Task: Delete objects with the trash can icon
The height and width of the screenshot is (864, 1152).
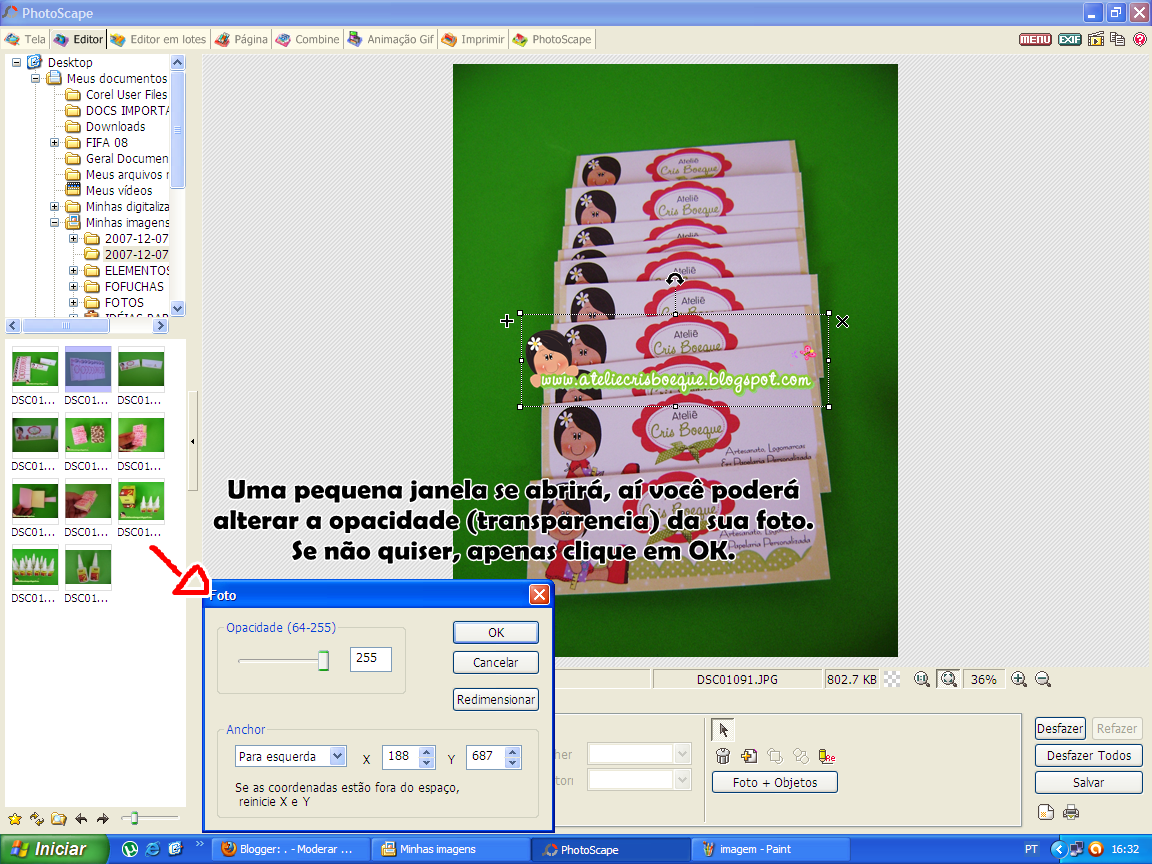Action: 723,756
